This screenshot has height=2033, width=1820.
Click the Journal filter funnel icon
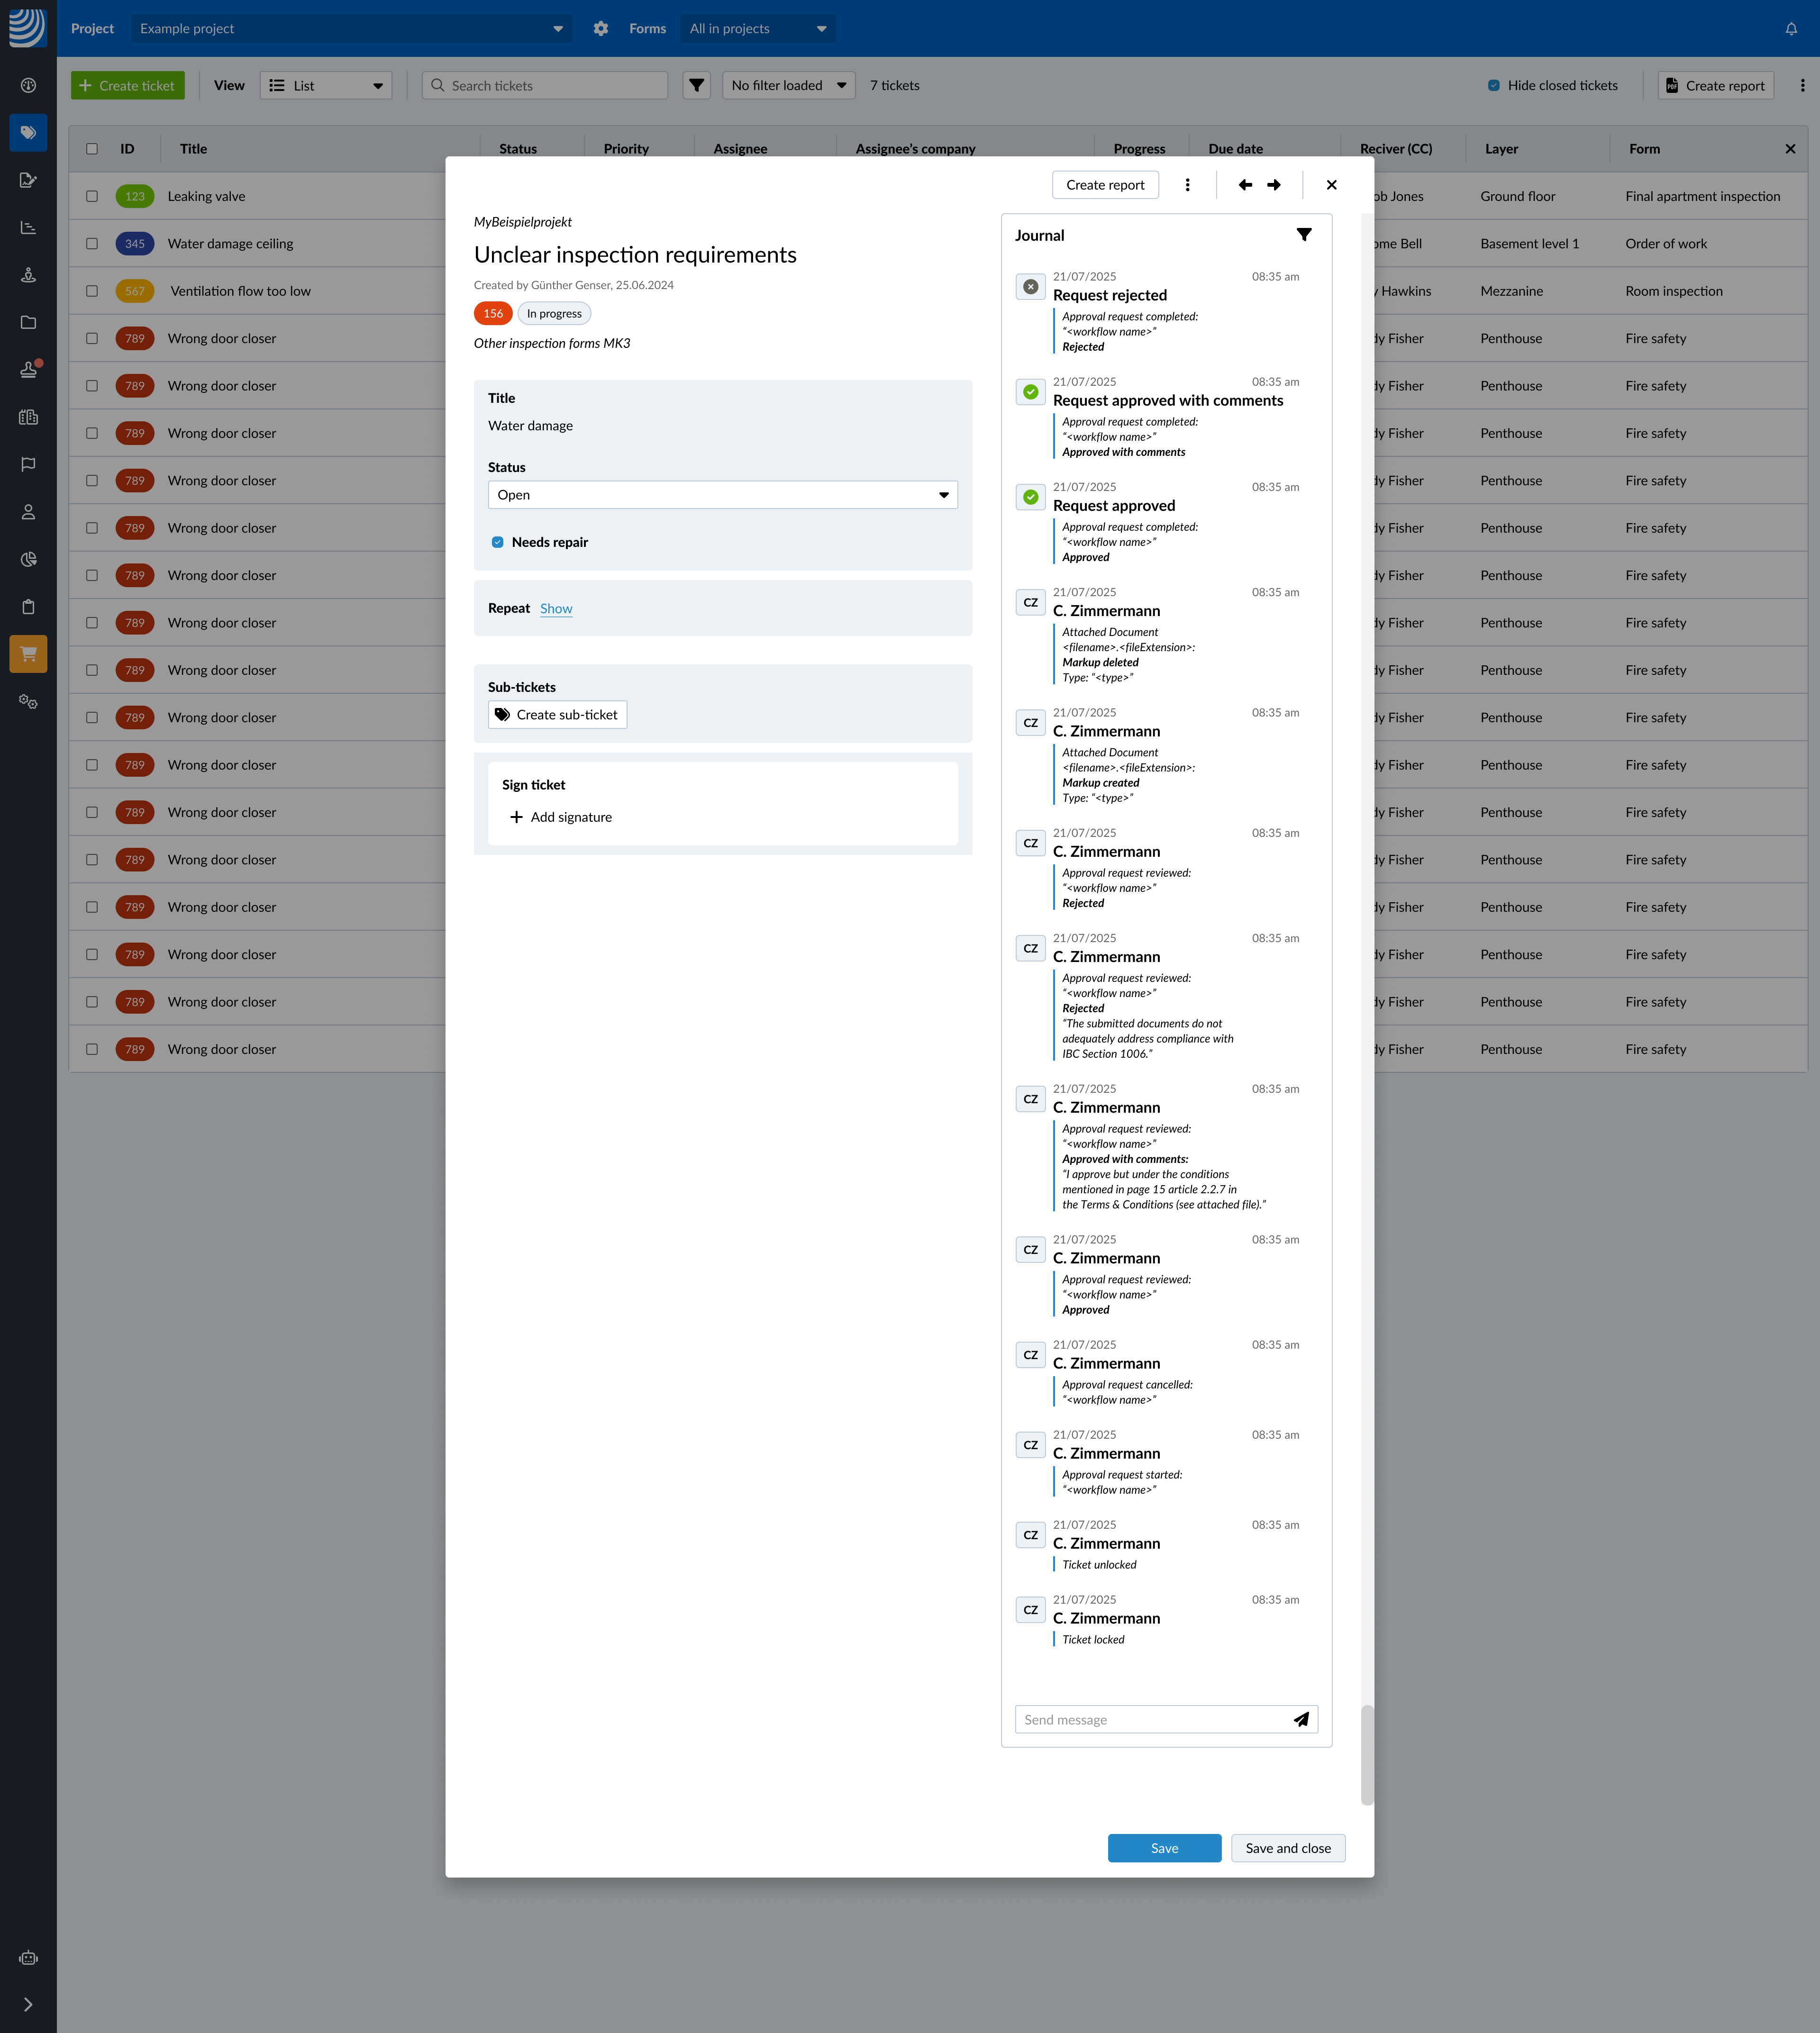[1304, 235]
